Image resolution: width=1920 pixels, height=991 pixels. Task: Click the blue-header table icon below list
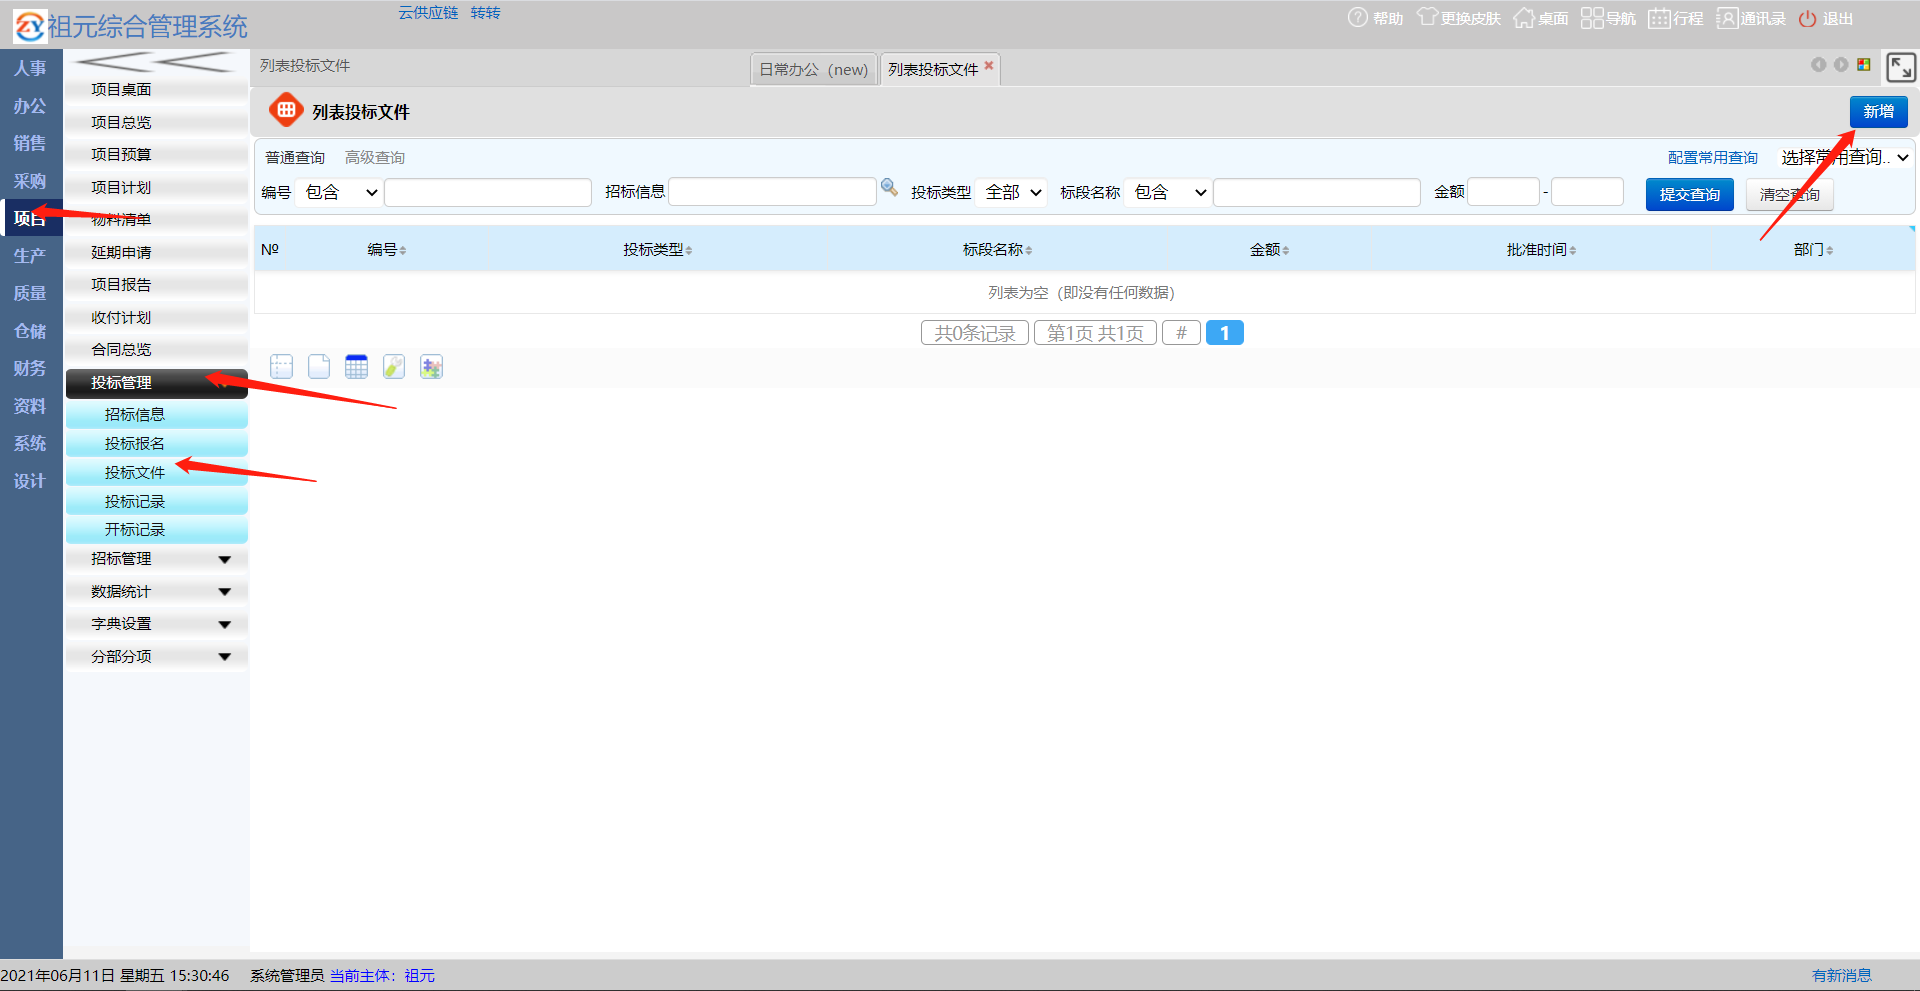coord(356,367)
